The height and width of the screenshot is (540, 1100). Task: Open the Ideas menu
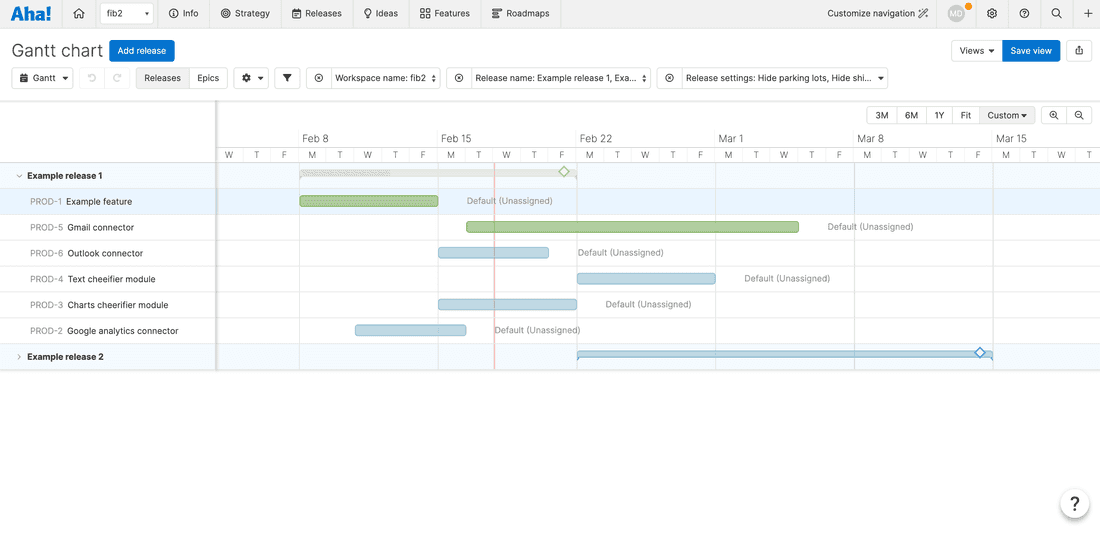pos(380,13)
